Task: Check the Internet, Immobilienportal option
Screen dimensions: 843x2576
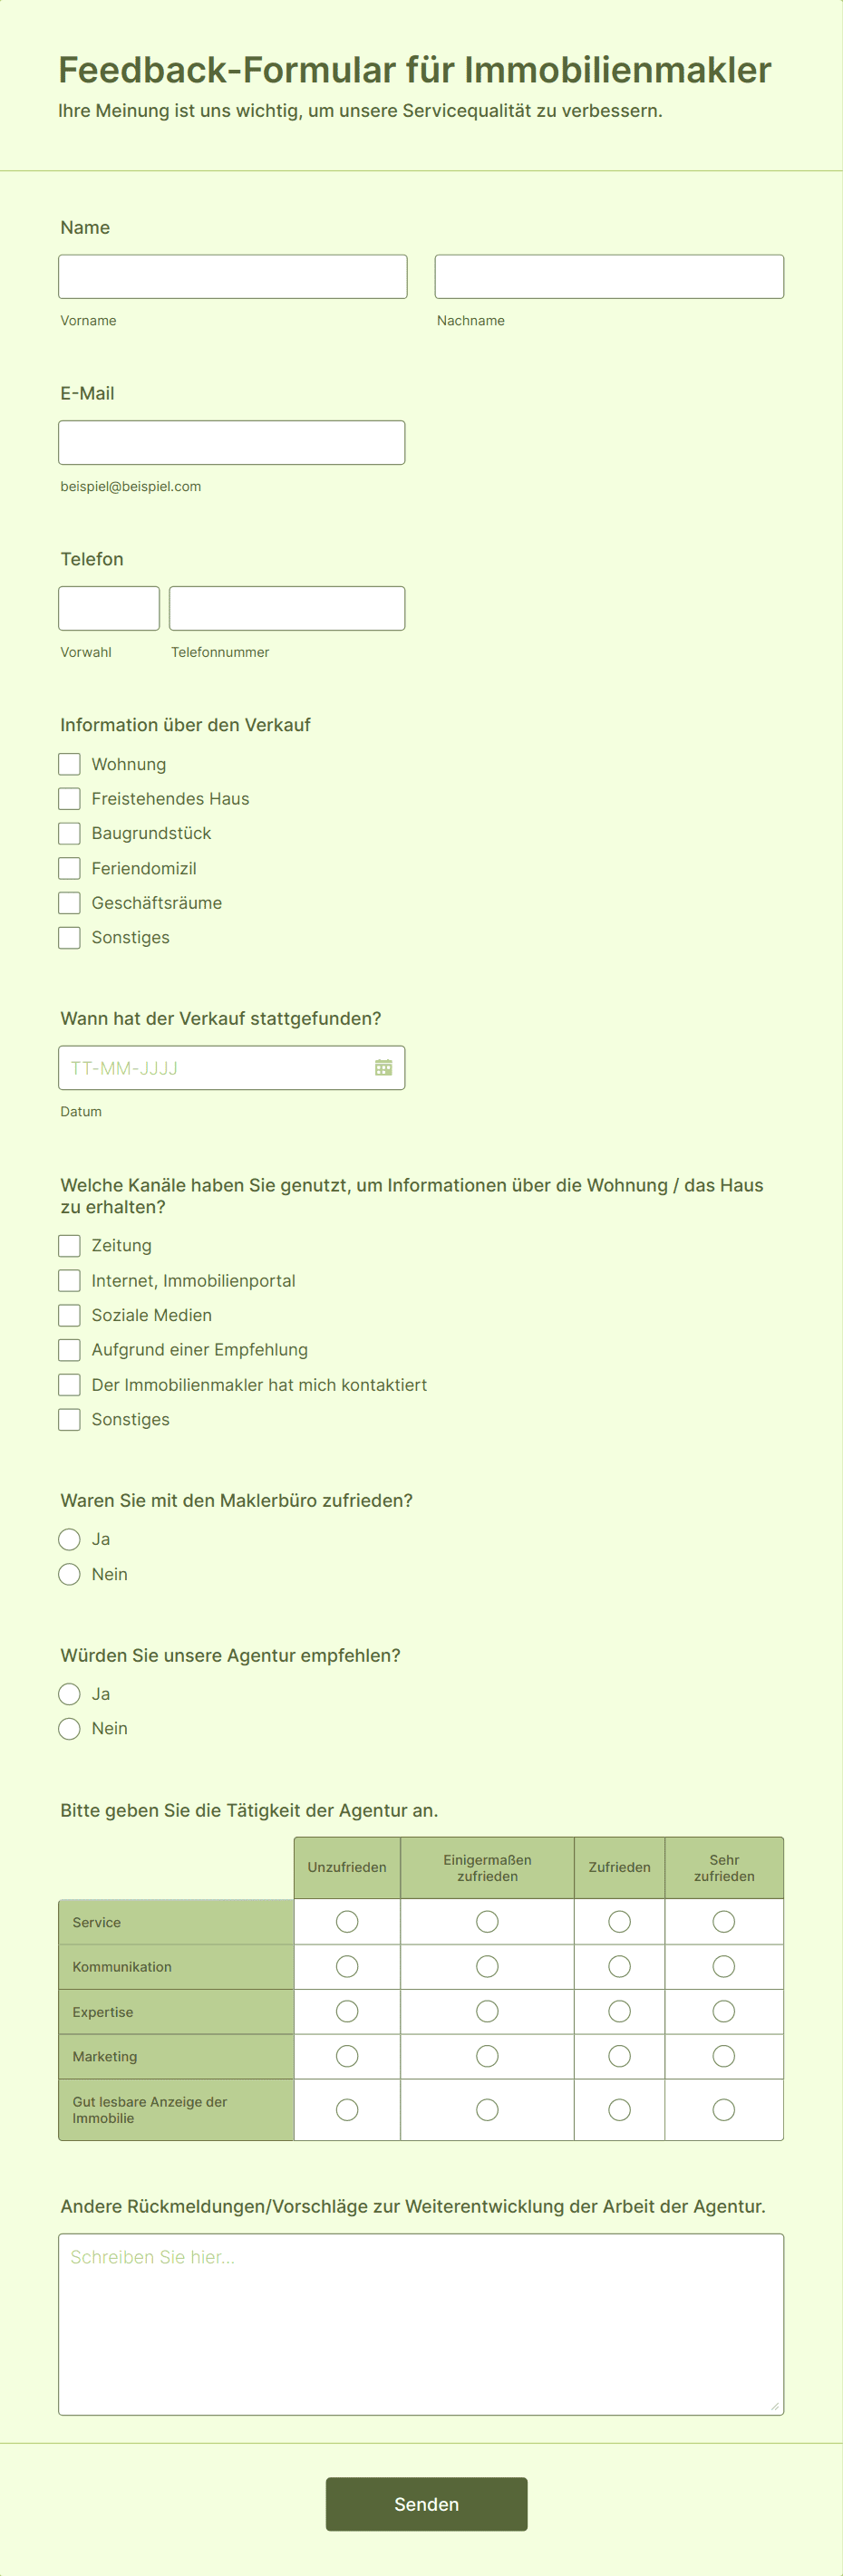Action: point(69,1280)
